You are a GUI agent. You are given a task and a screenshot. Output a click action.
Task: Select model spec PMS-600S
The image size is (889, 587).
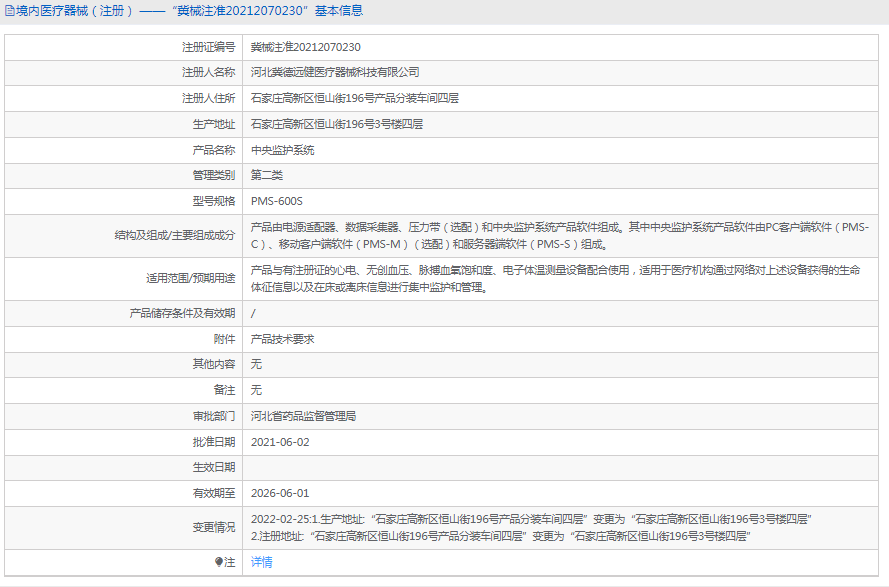coord(277,201)
